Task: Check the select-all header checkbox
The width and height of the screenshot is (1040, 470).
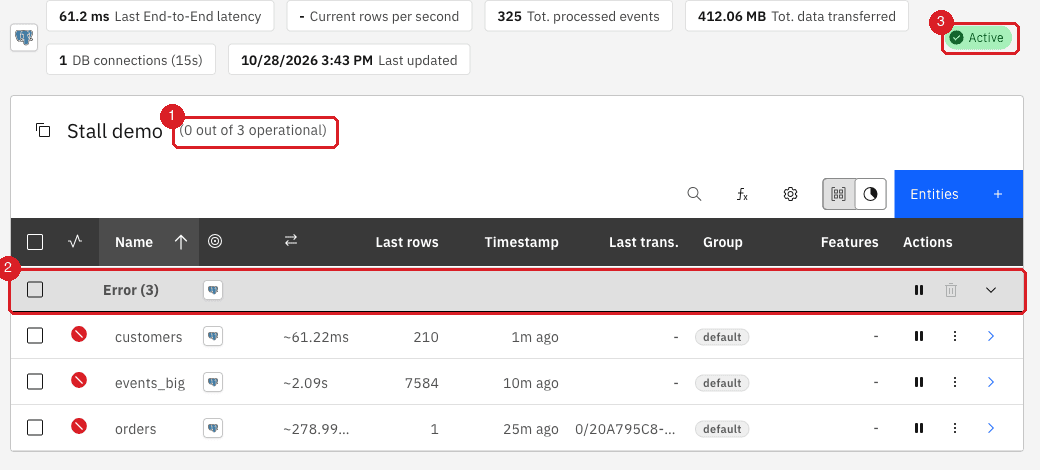Action: coord(35,242)
